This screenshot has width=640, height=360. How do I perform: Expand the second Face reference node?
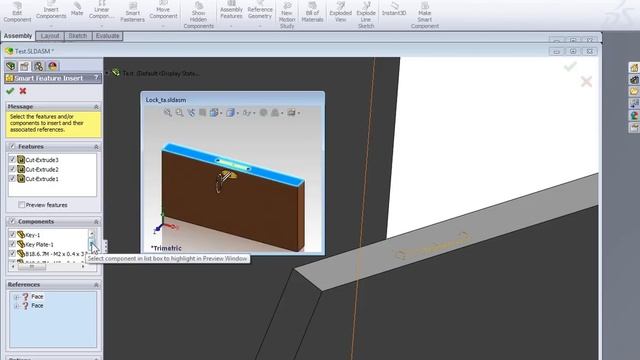coord(16,306)
